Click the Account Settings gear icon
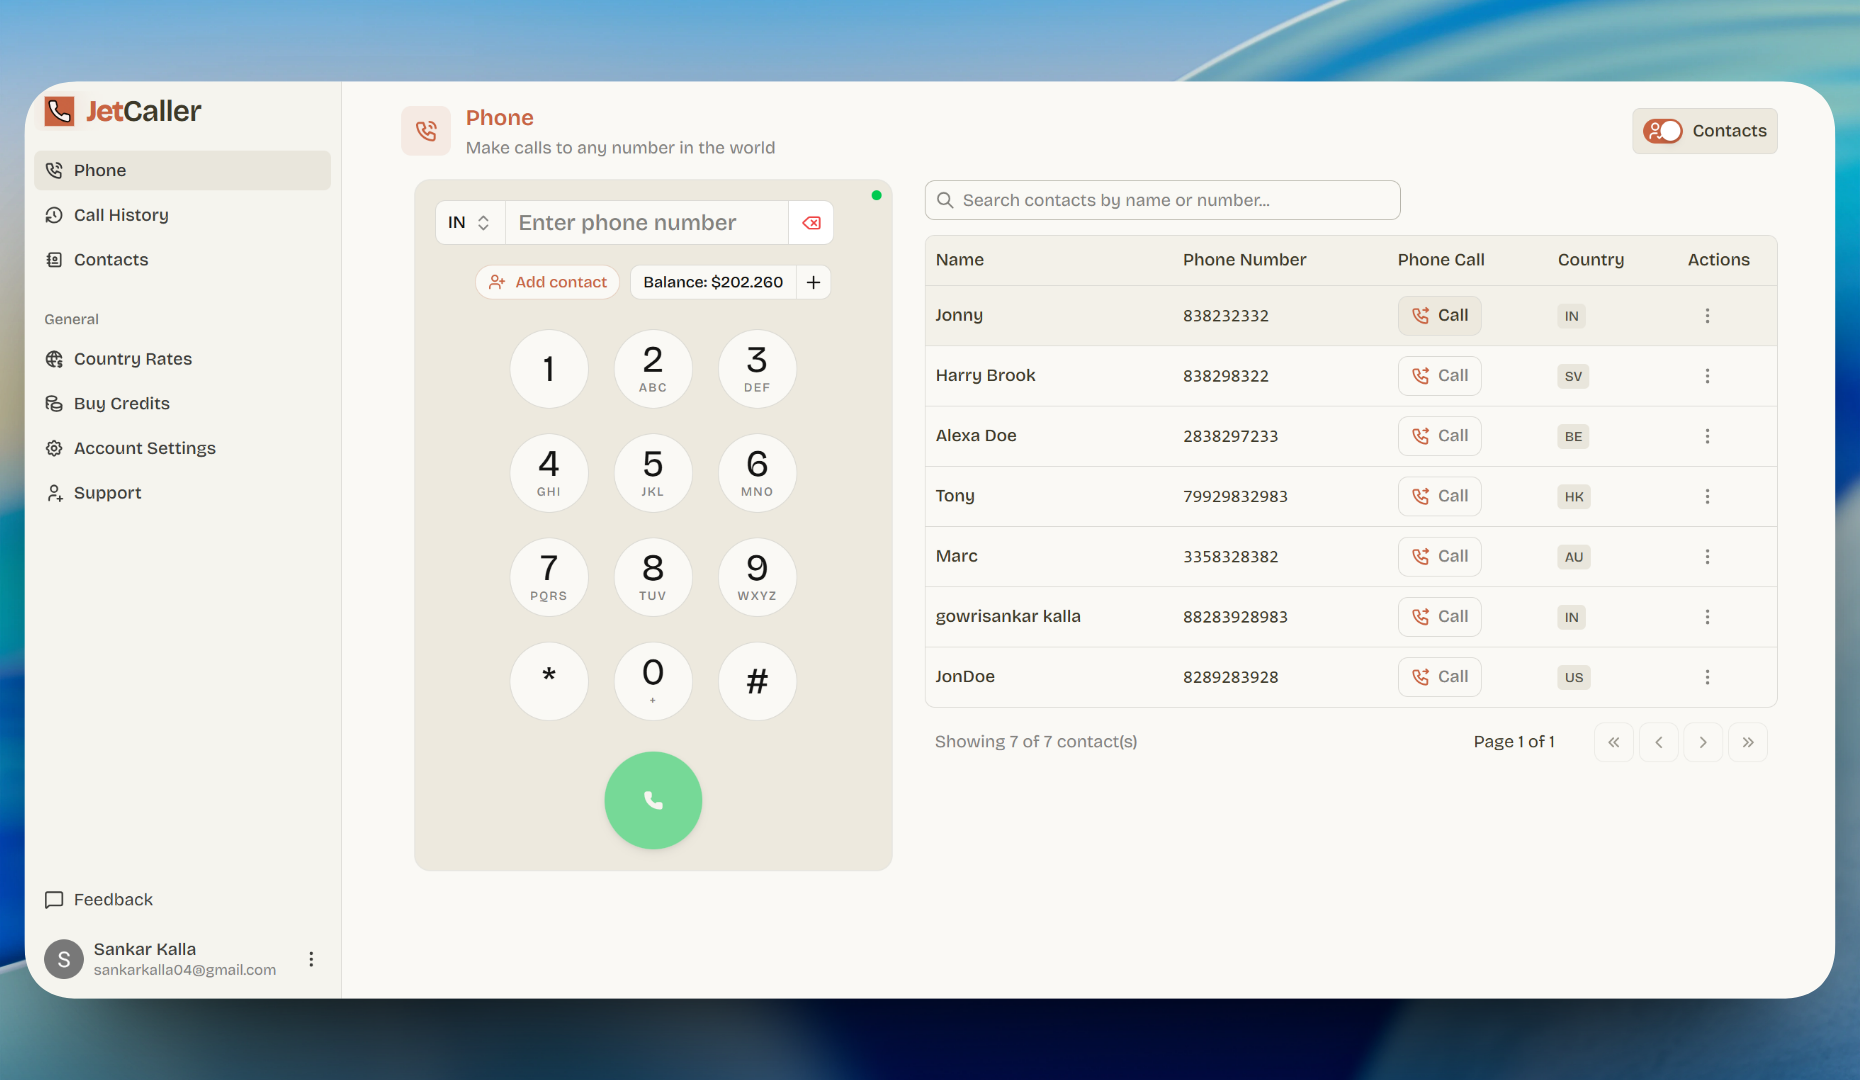The image size is (1860, 1080). 55,448
